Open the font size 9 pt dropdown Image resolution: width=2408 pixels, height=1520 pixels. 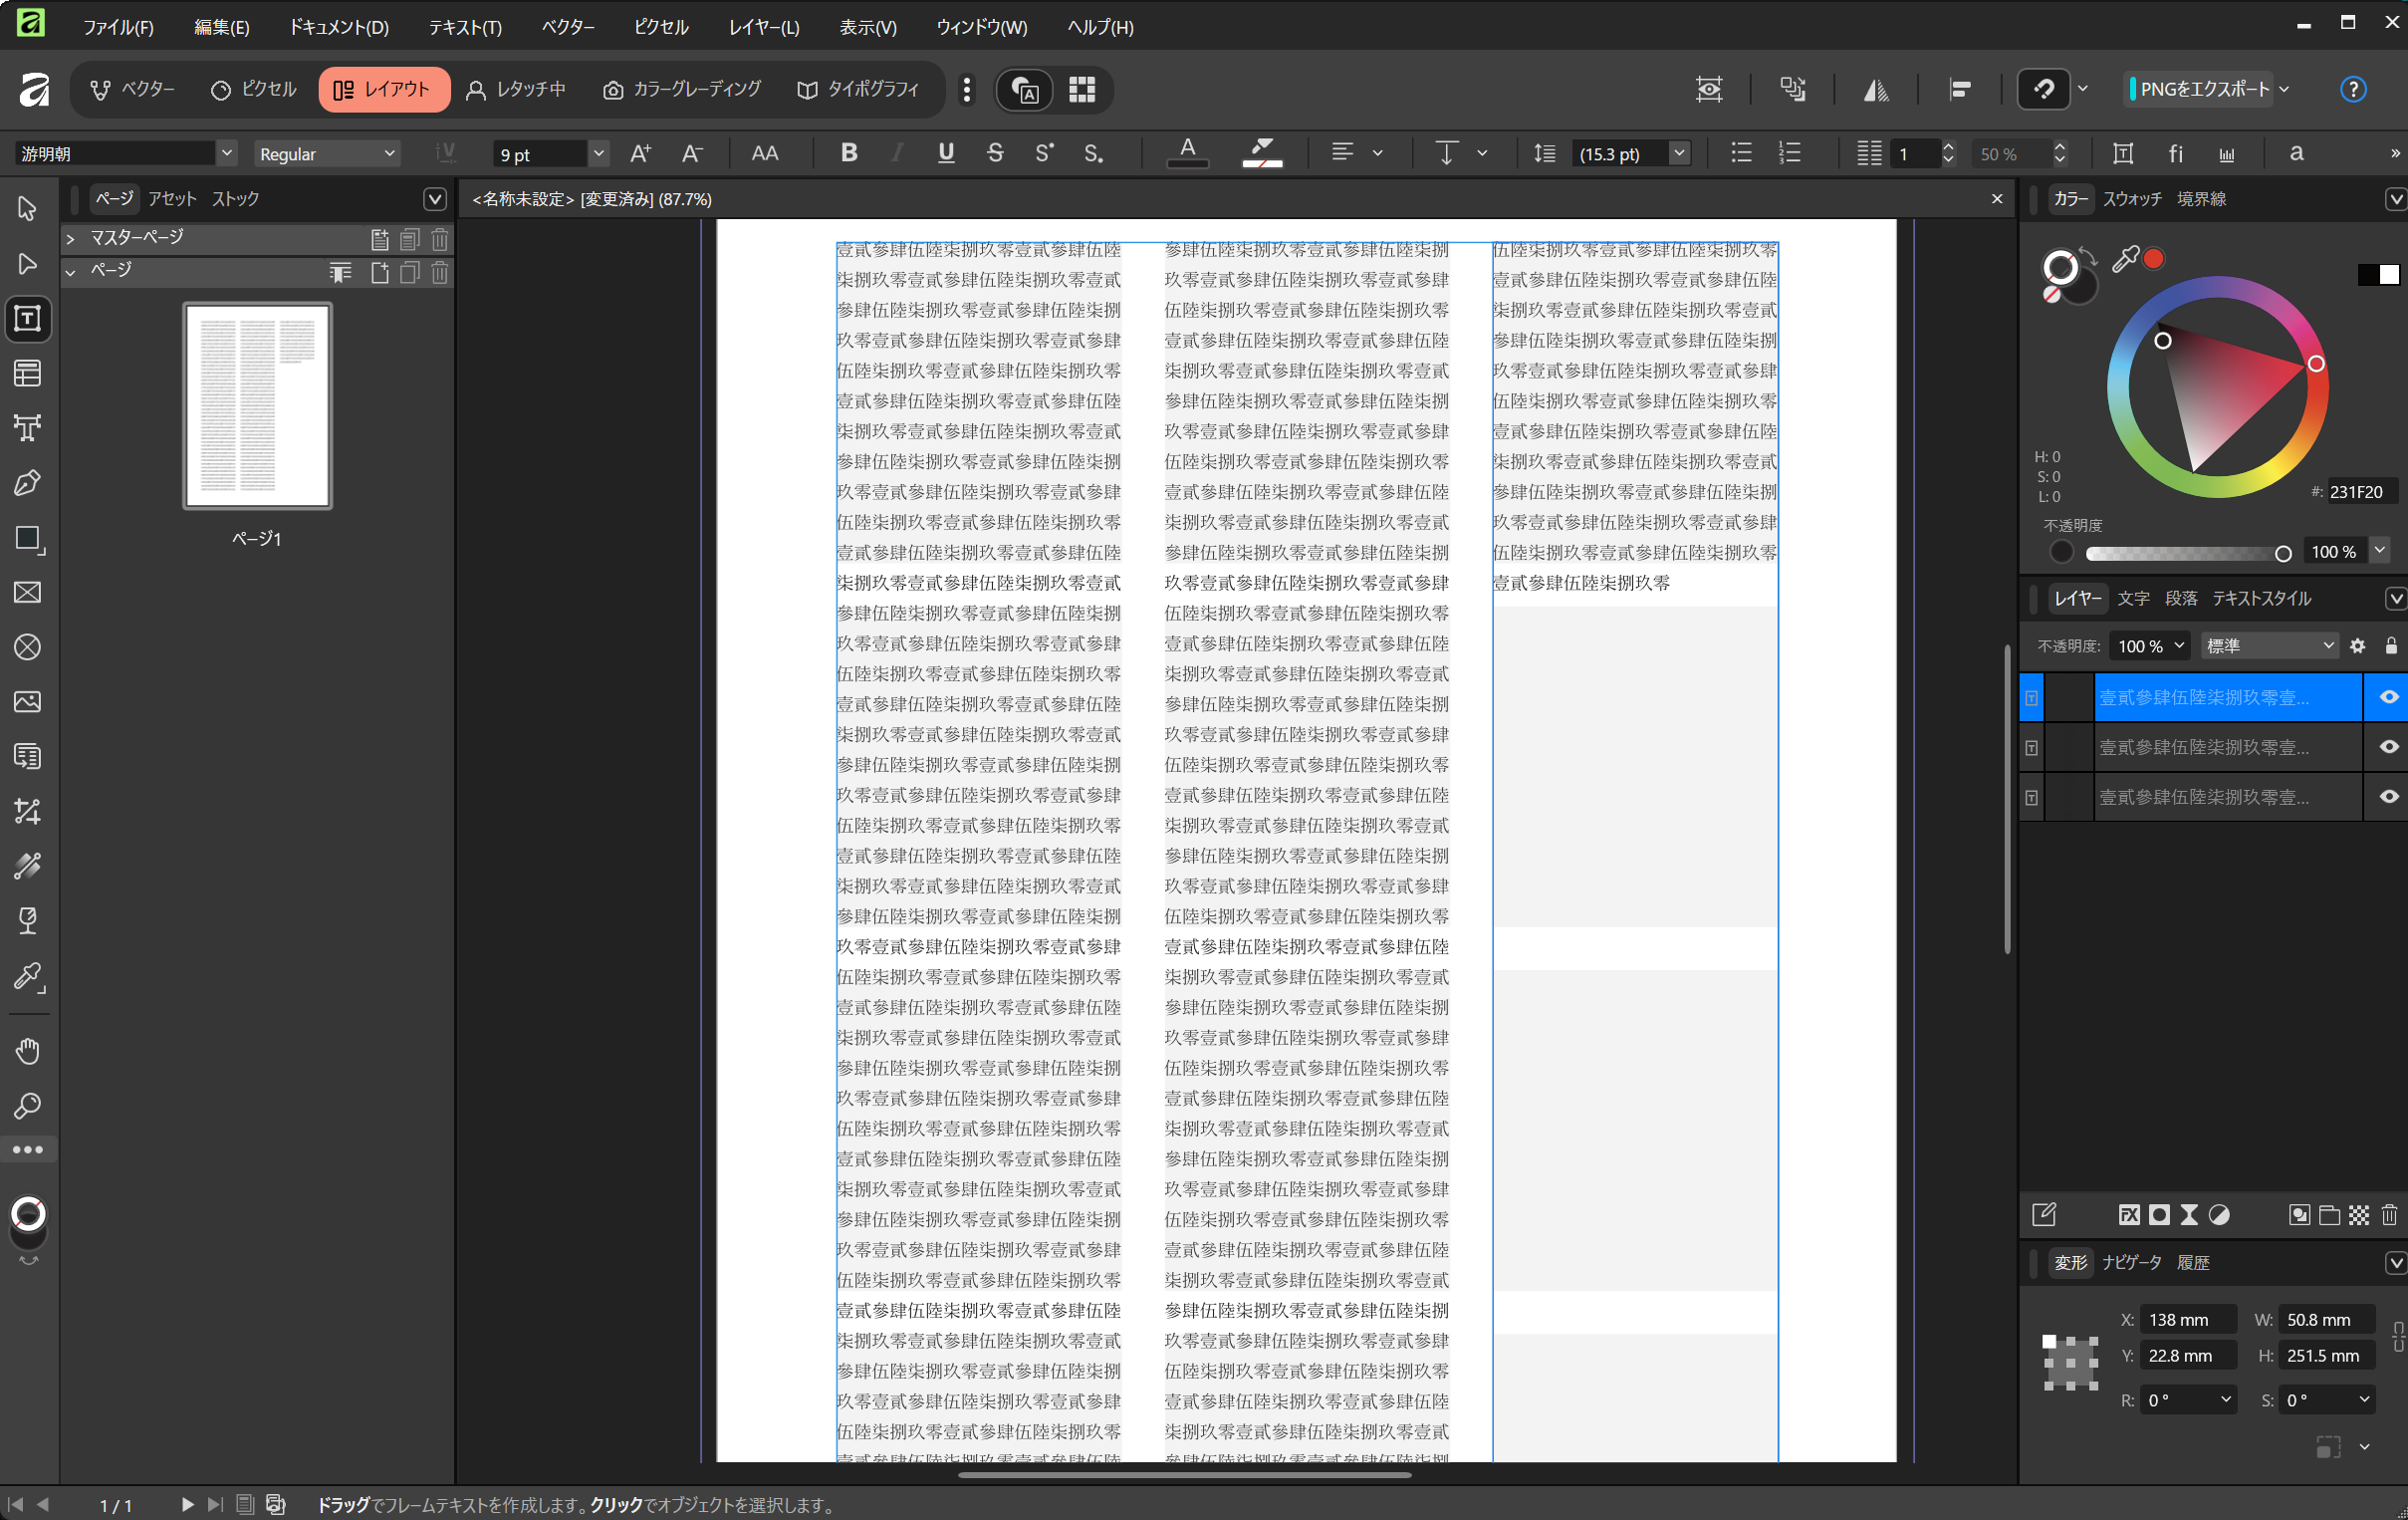click(x=598, y=154)
